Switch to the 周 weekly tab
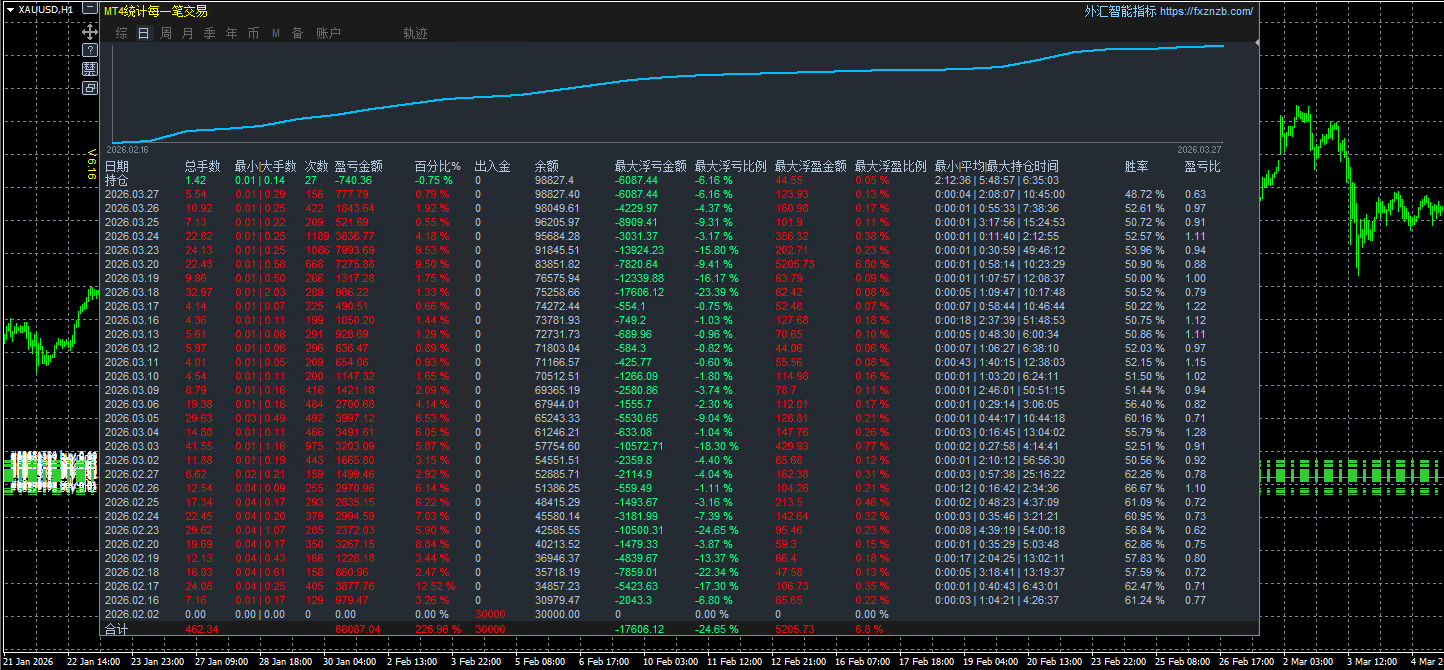The image size is (1444, 670). [166, 33]
